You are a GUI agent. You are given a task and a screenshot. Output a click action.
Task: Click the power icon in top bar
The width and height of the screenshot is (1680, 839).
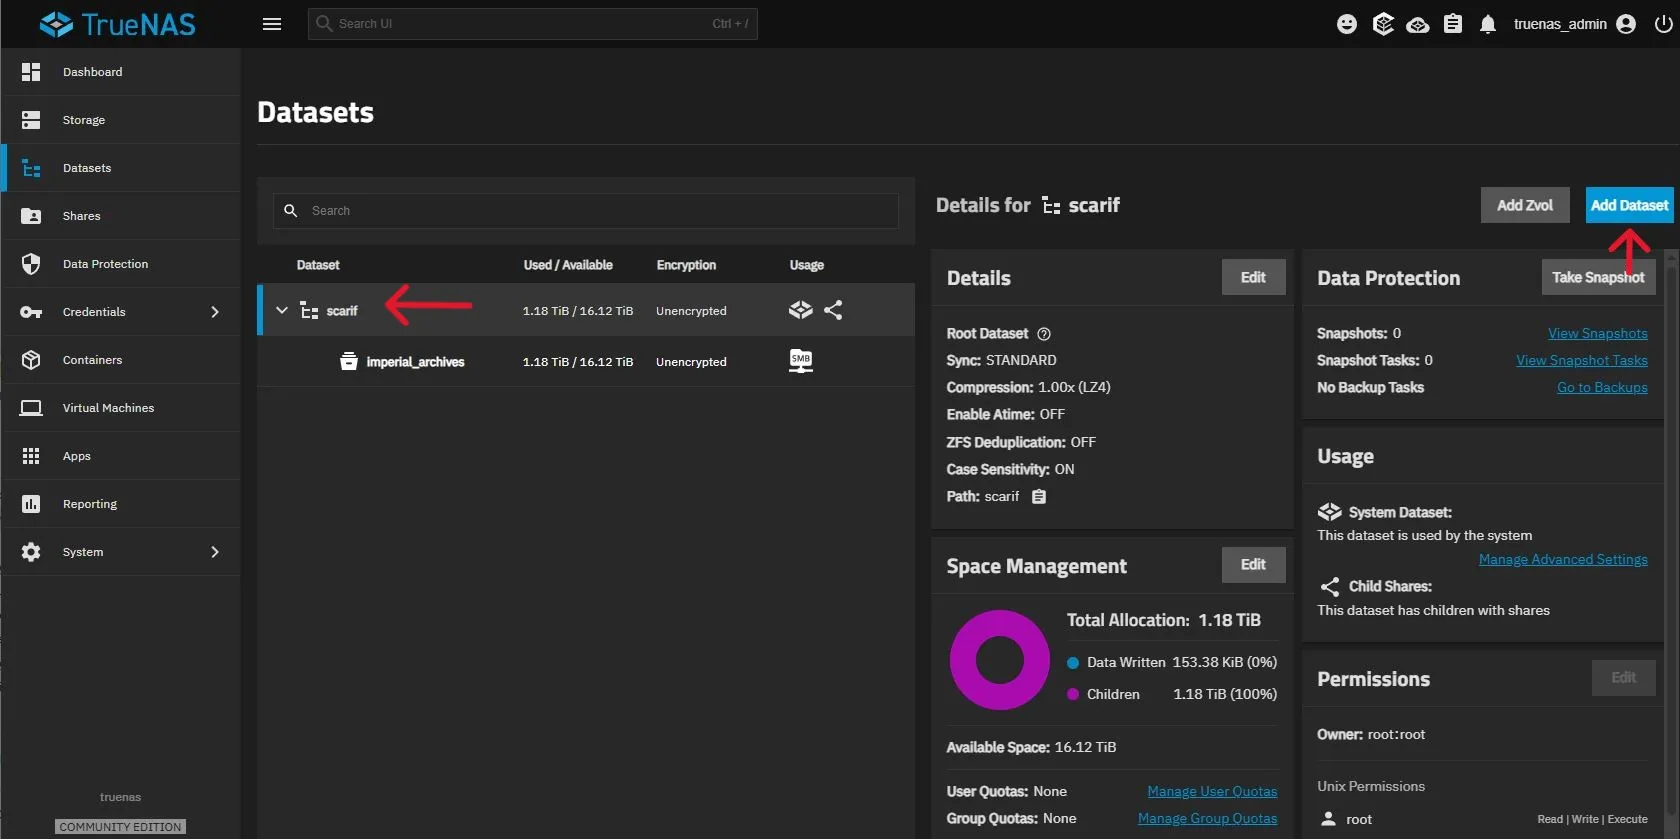1663,24
